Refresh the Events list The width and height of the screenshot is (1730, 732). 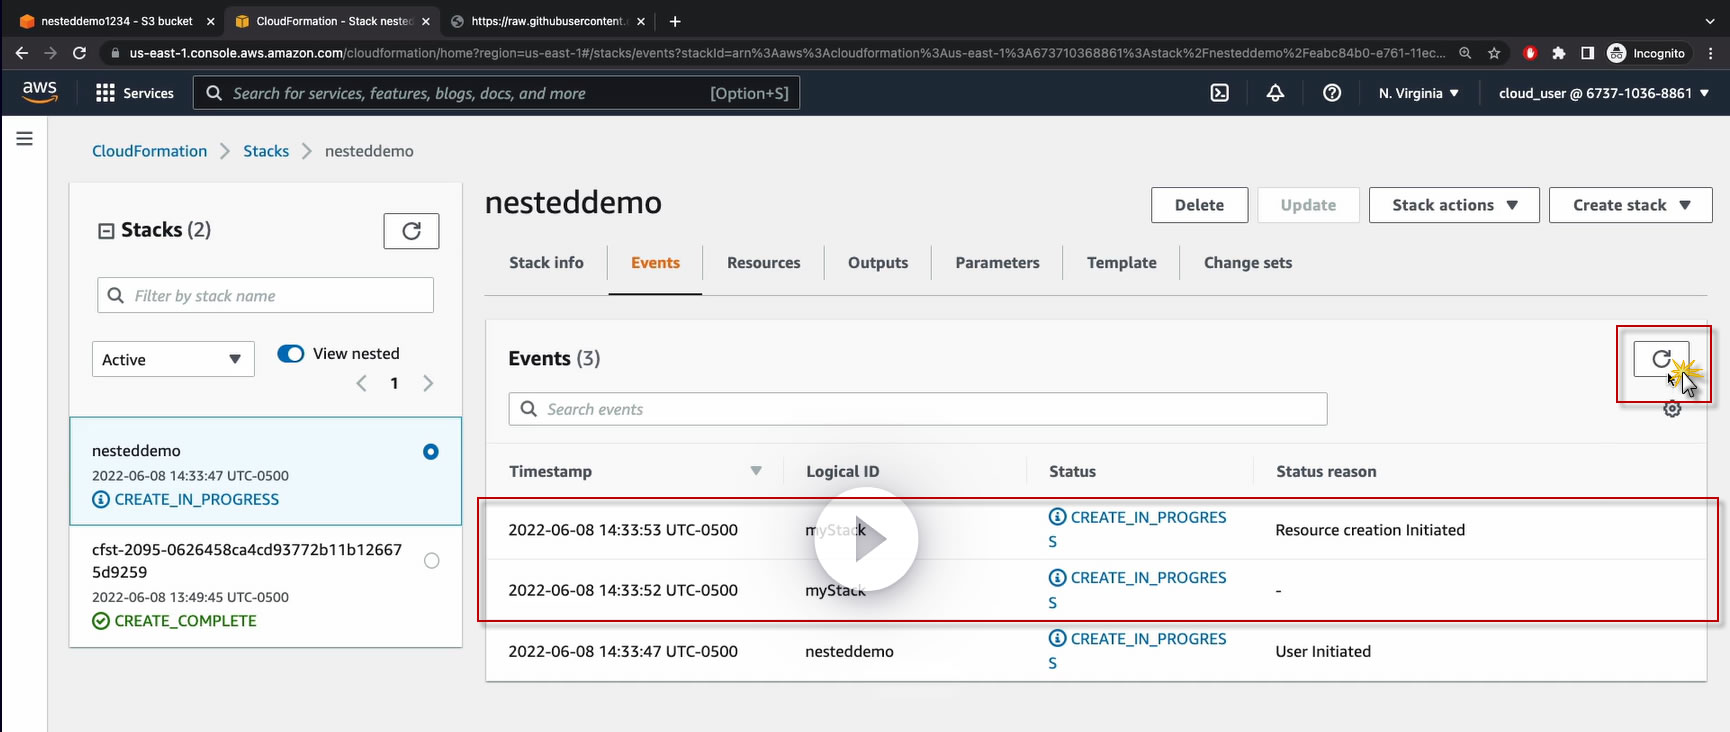pos(1660,359)
